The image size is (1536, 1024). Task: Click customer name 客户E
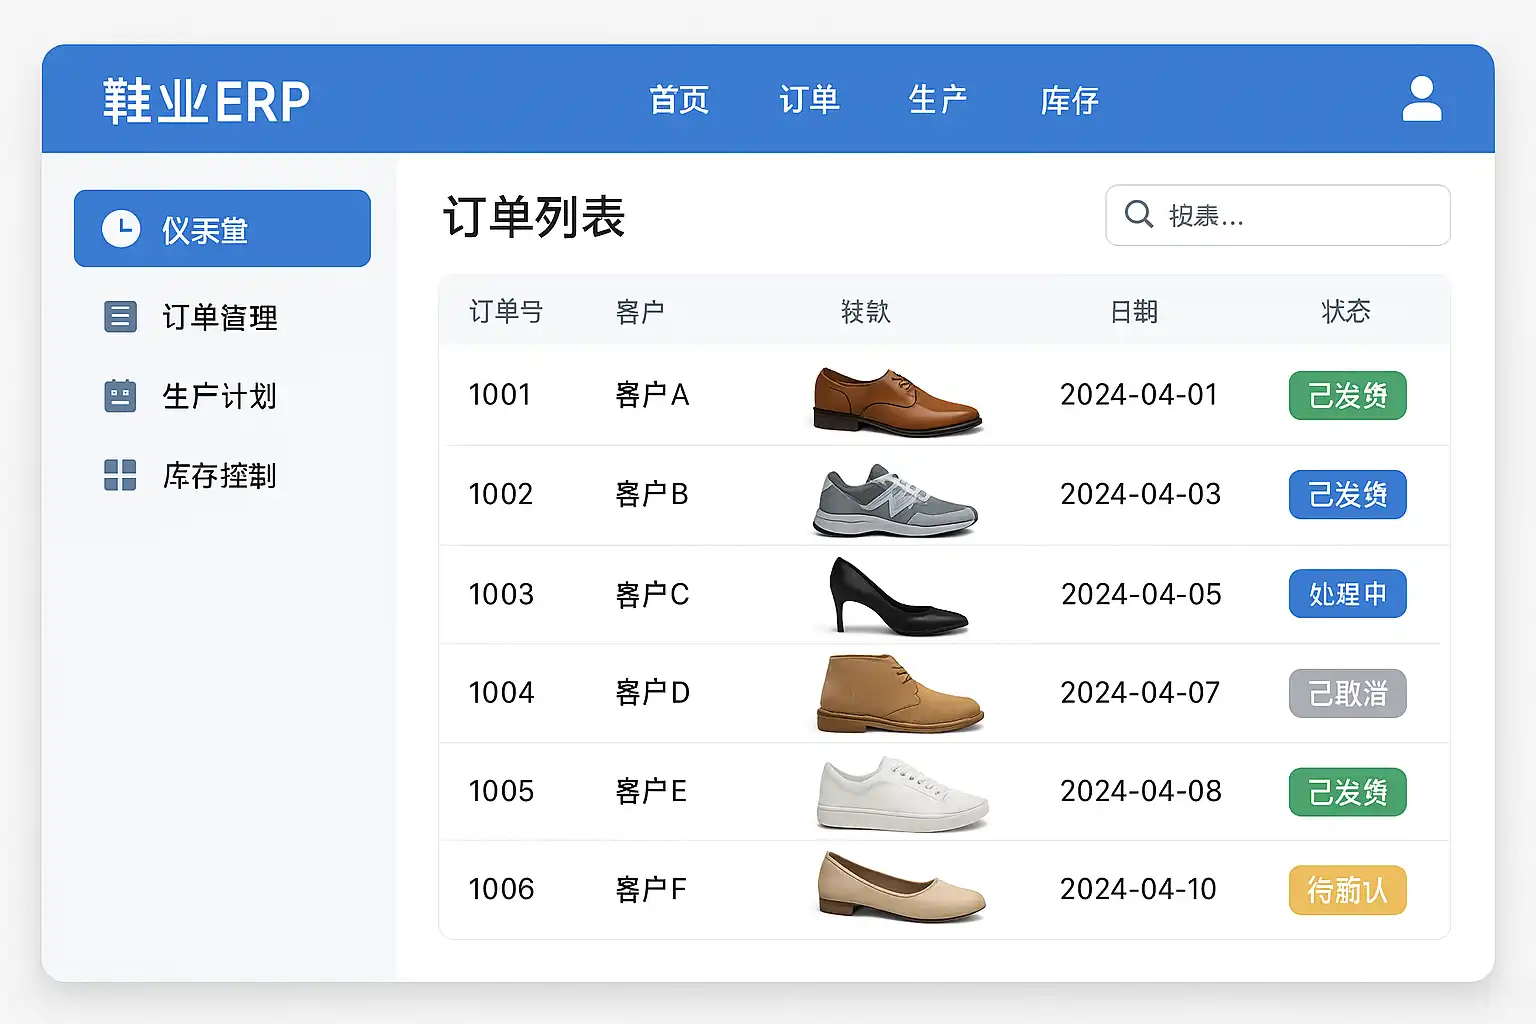(651, 791)
